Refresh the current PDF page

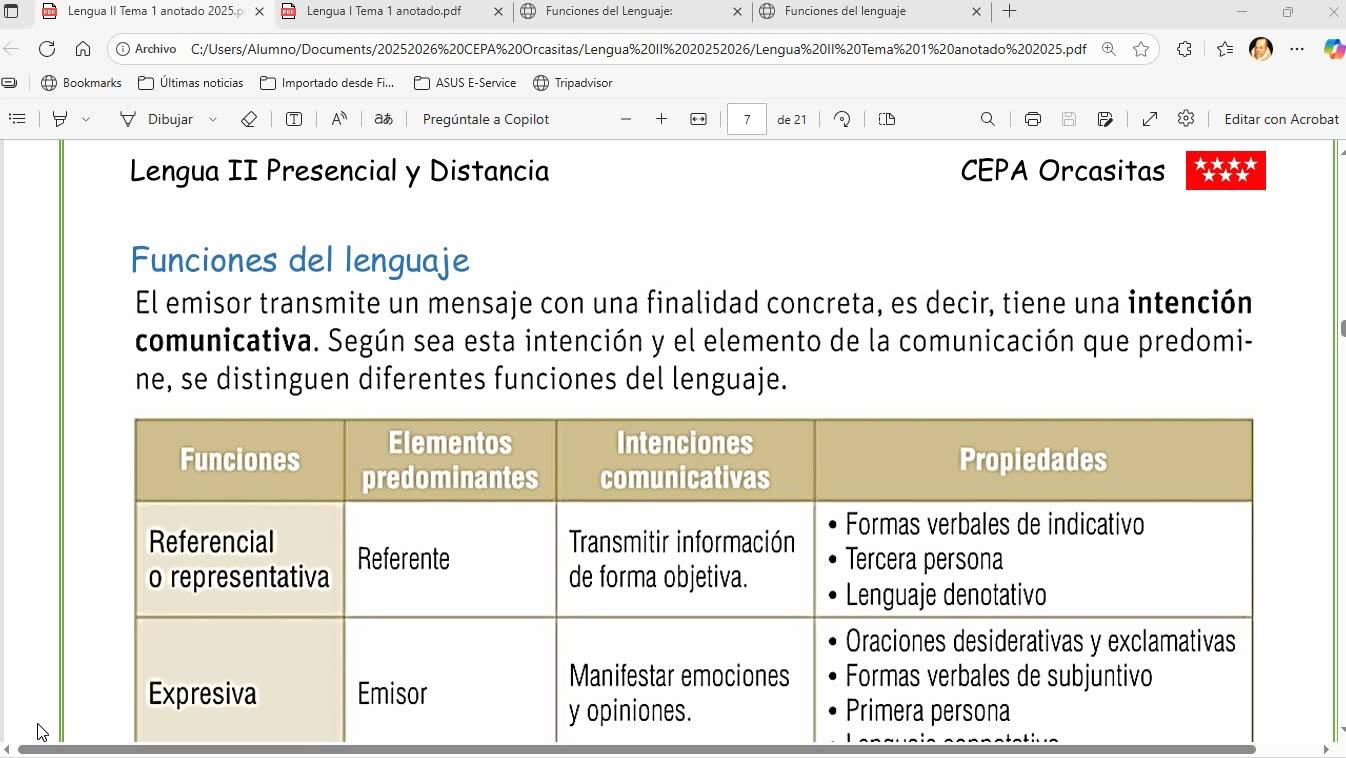(x=47, y=49)
